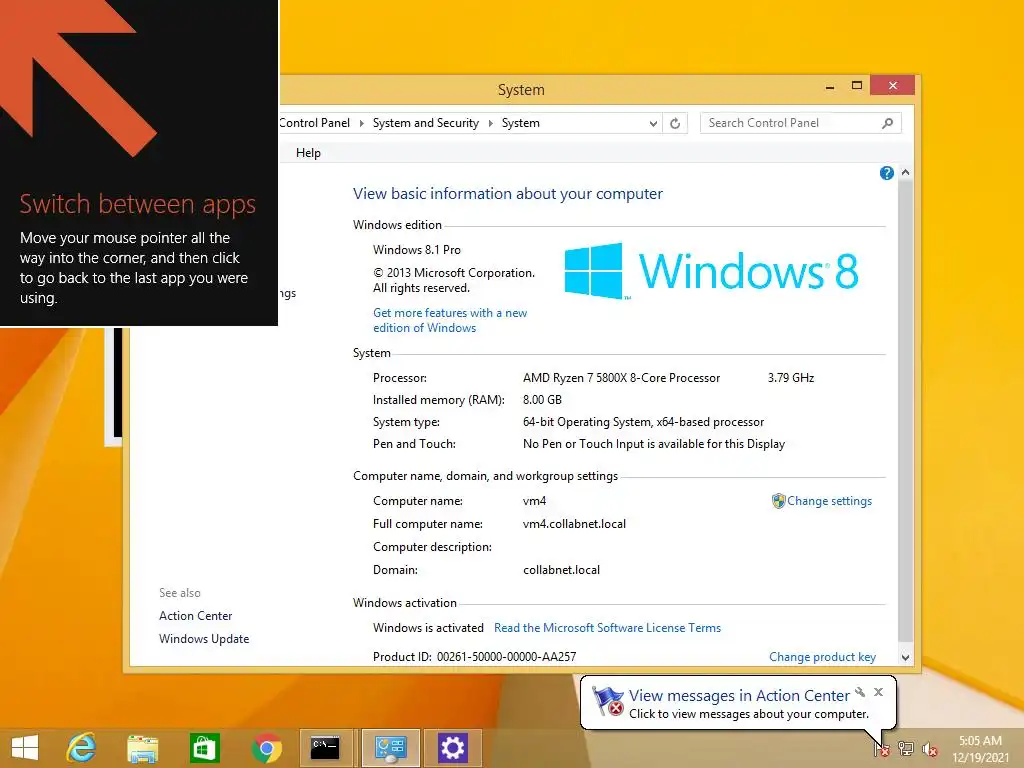Click the System breadcrumb item
The width and height of the screenshot is (1024, 768).
[520, 123]
